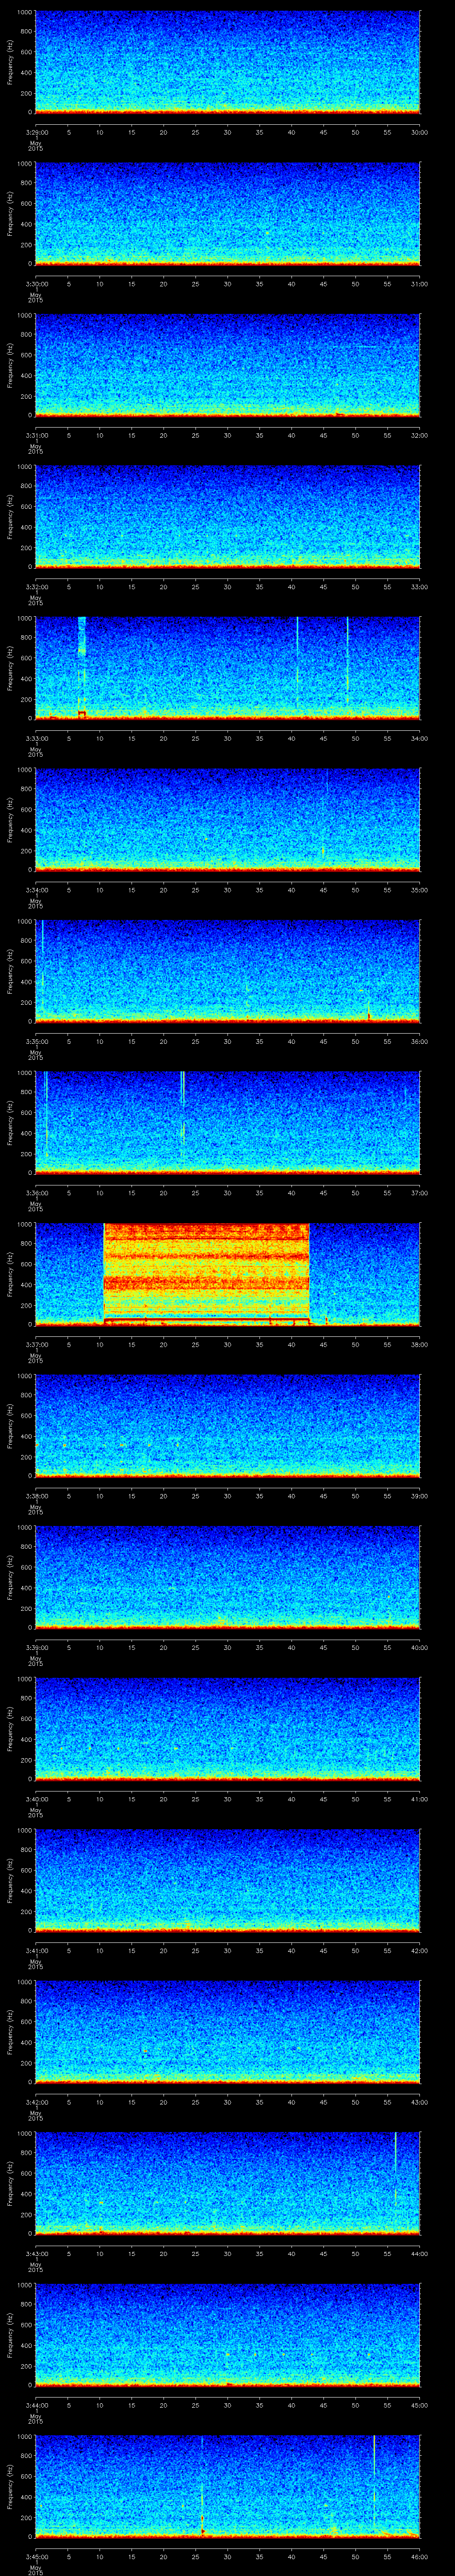Click the 3:37:00 start time label
The height and width of the screenshot is (2576, 455).
36,1344
